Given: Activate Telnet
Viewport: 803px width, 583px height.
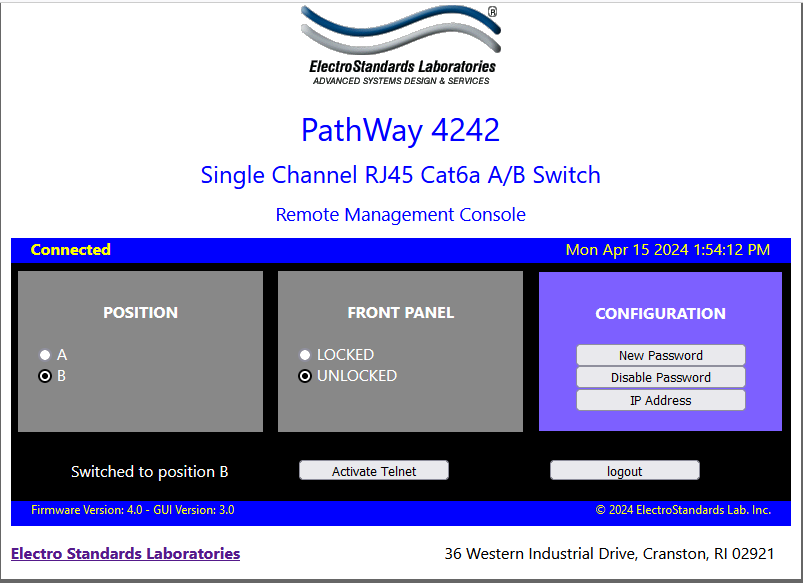Looking at the screenshot, I should (x=374, y=471).
